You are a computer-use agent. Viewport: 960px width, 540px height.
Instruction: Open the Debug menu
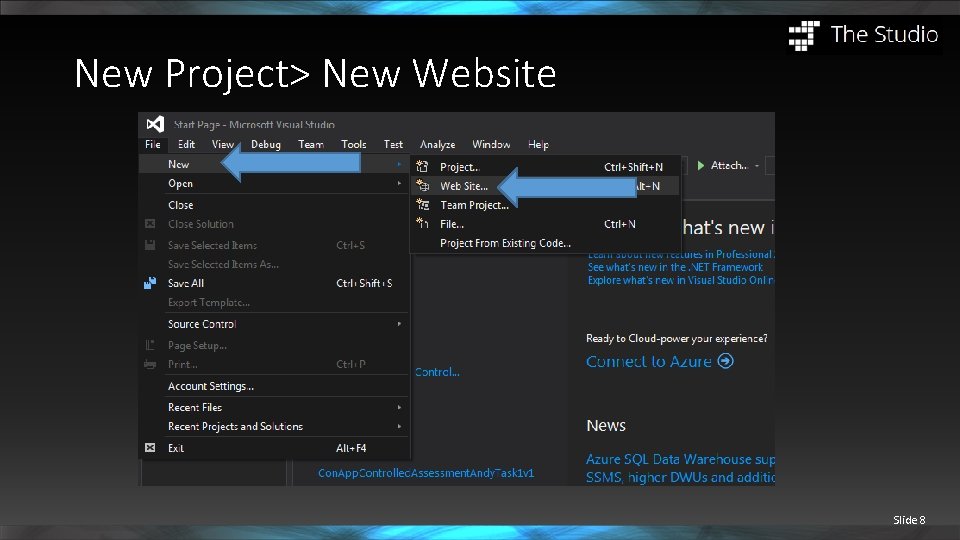tap(266, 144)
